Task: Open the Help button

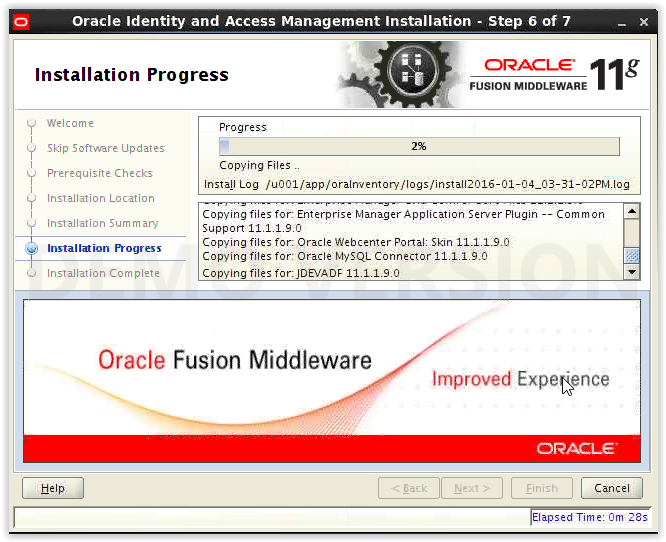Action: click(53, 488)
